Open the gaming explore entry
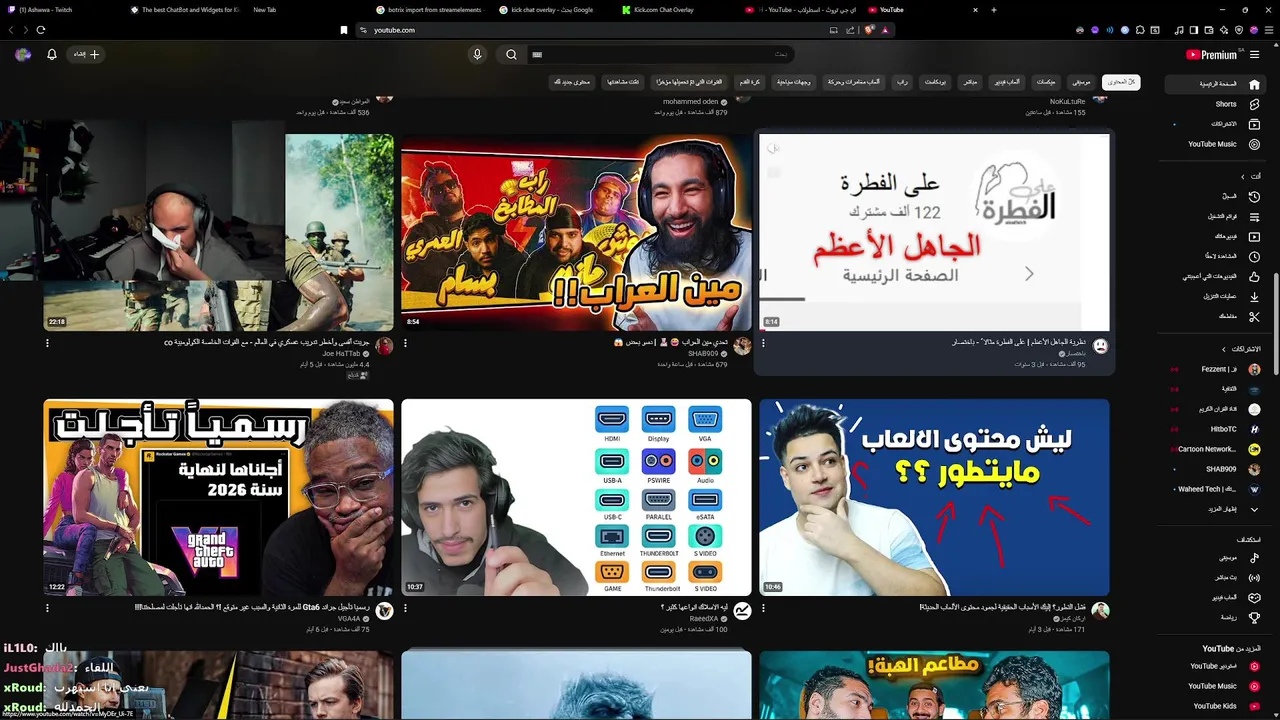This screenshot has width=1280, height=720. point(1254,598)
